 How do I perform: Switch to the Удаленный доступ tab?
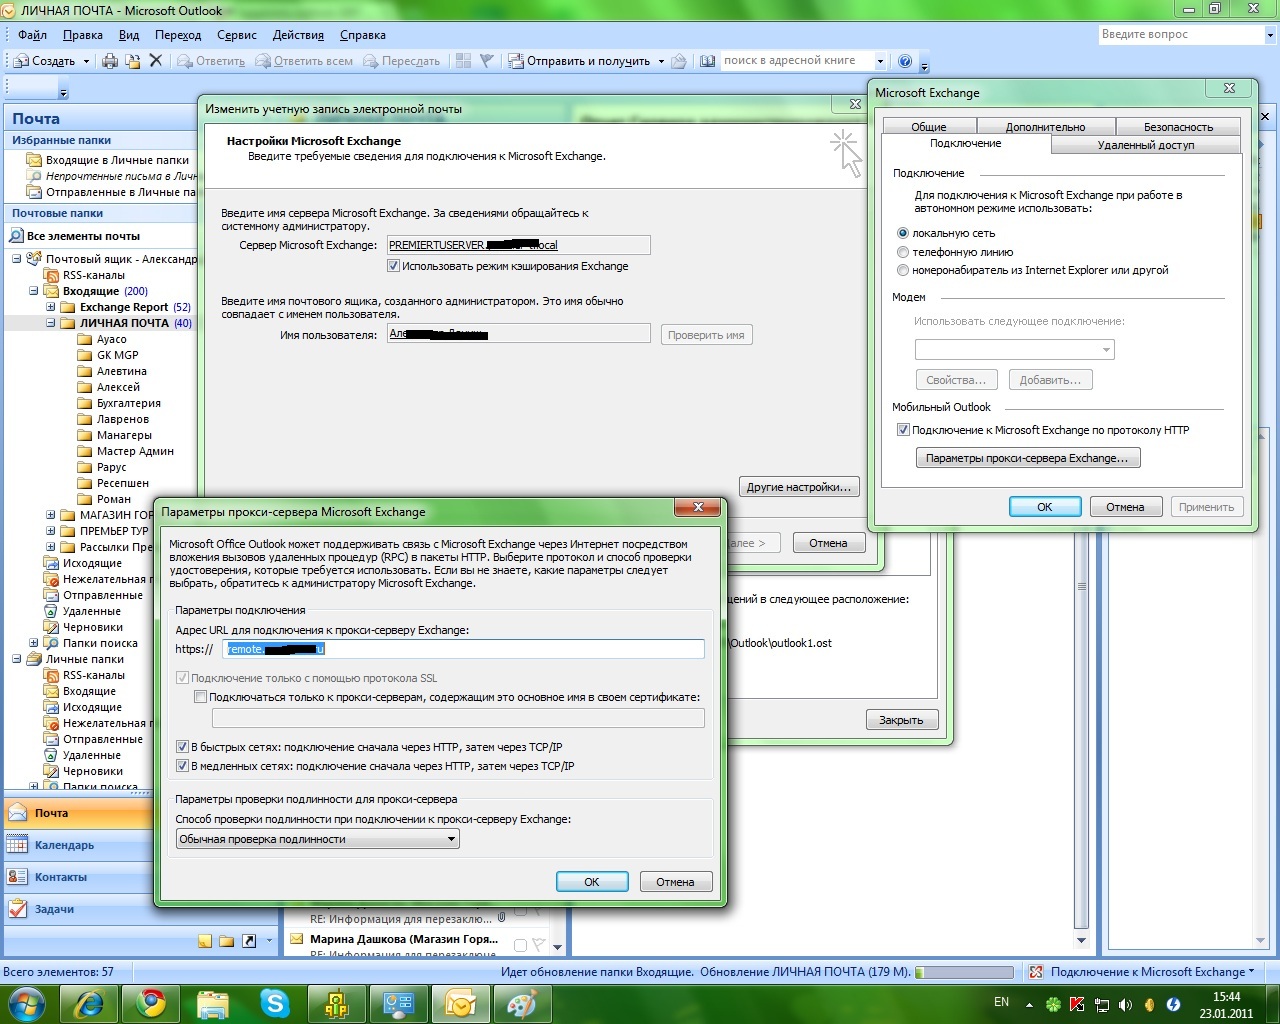click(1146, 145)
